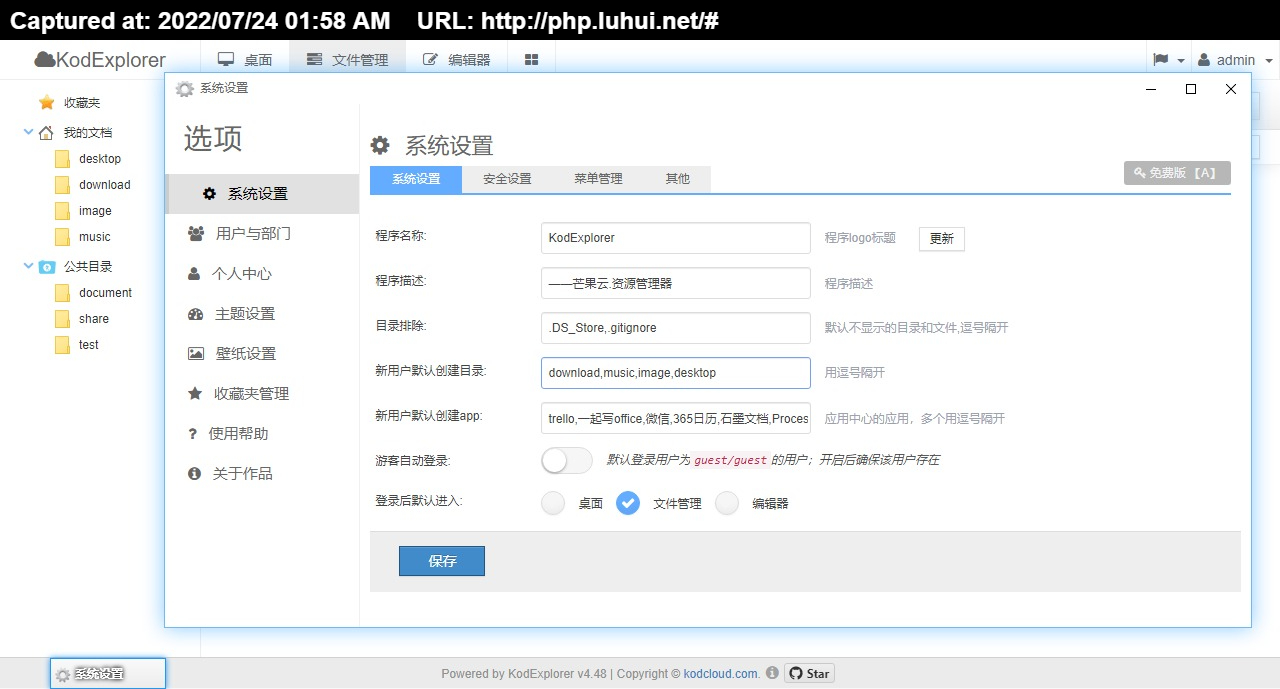The width and height of the screenshot is (1280, 689).
Task: Open the kodcloud.com link in footer
Action: pos(720,674)
